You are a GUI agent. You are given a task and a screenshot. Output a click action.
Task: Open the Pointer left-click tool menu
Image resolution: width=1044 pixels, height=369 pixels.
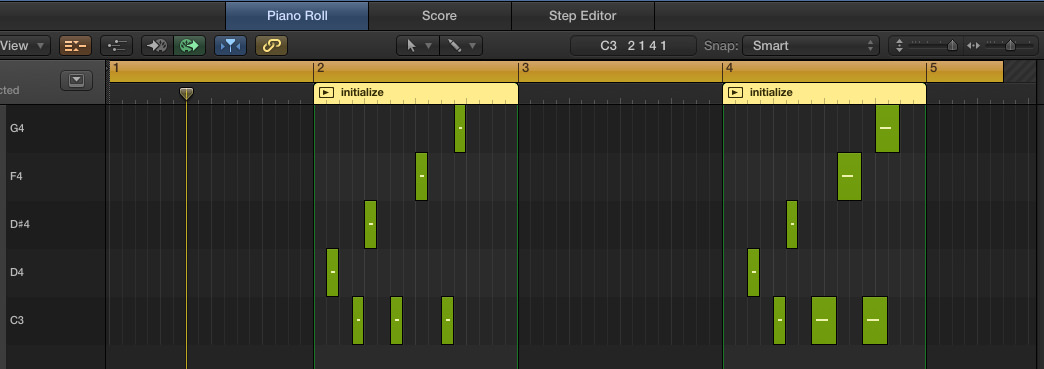click(417, 45)
